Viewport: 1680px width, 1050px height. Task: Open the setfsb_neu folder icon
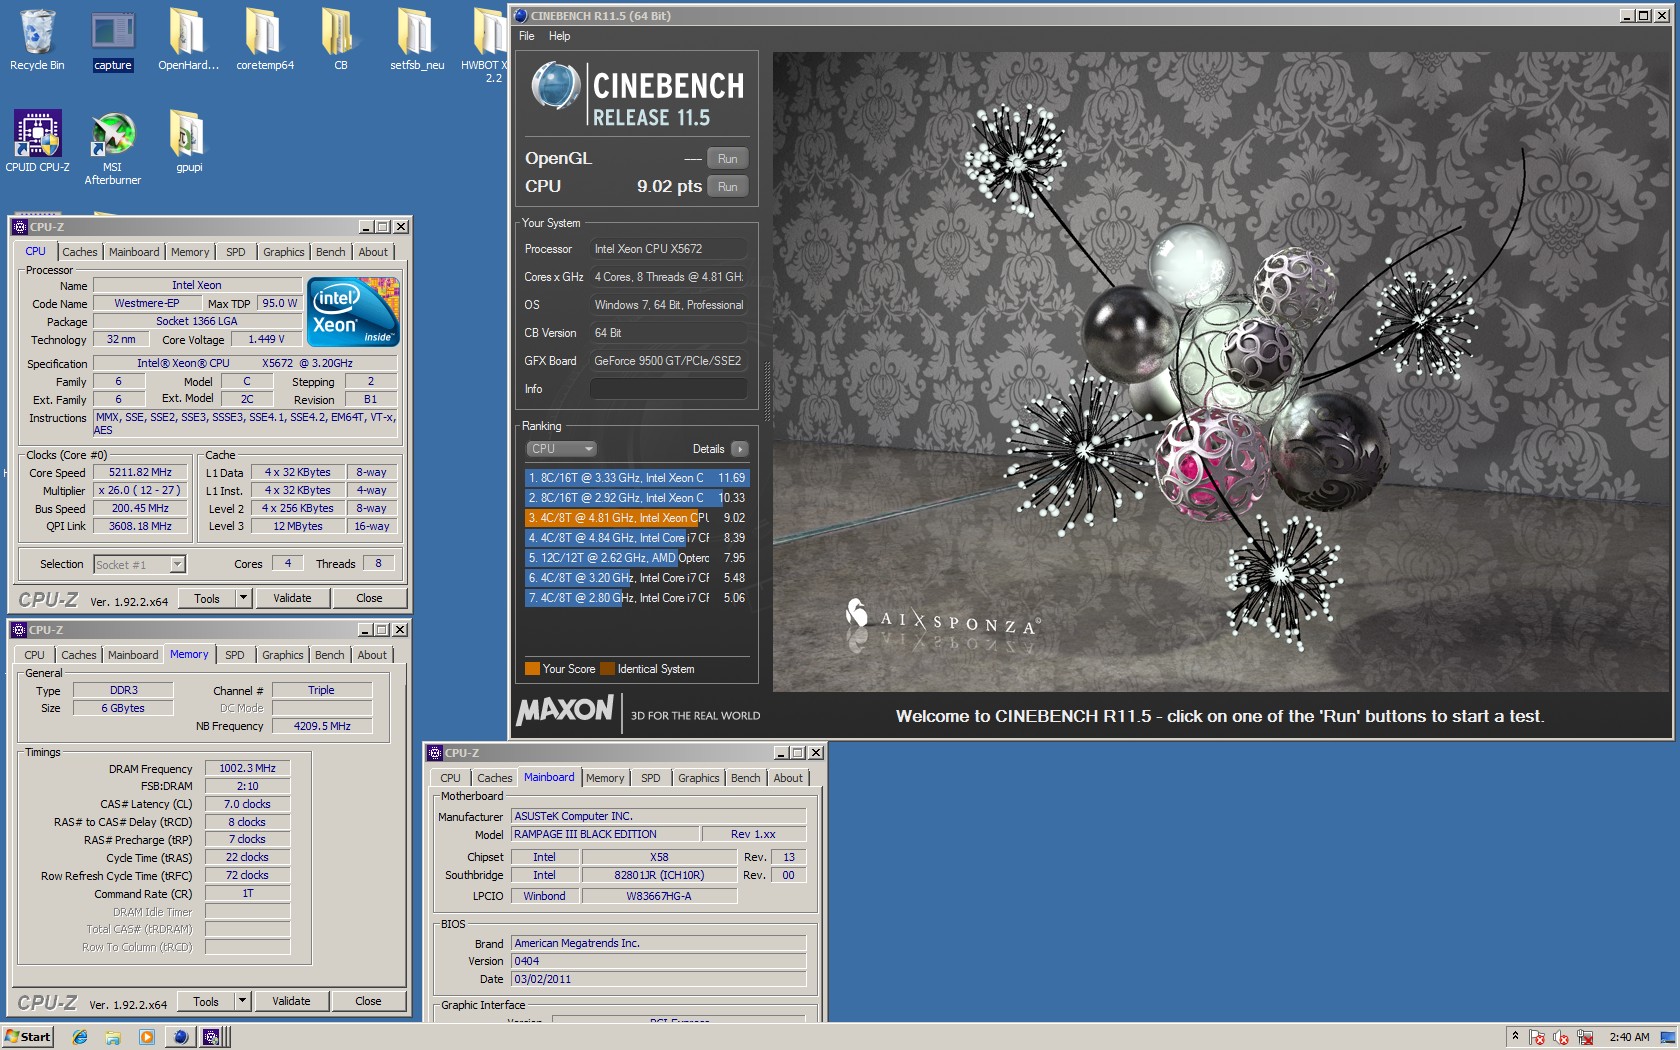click(417, 40)
